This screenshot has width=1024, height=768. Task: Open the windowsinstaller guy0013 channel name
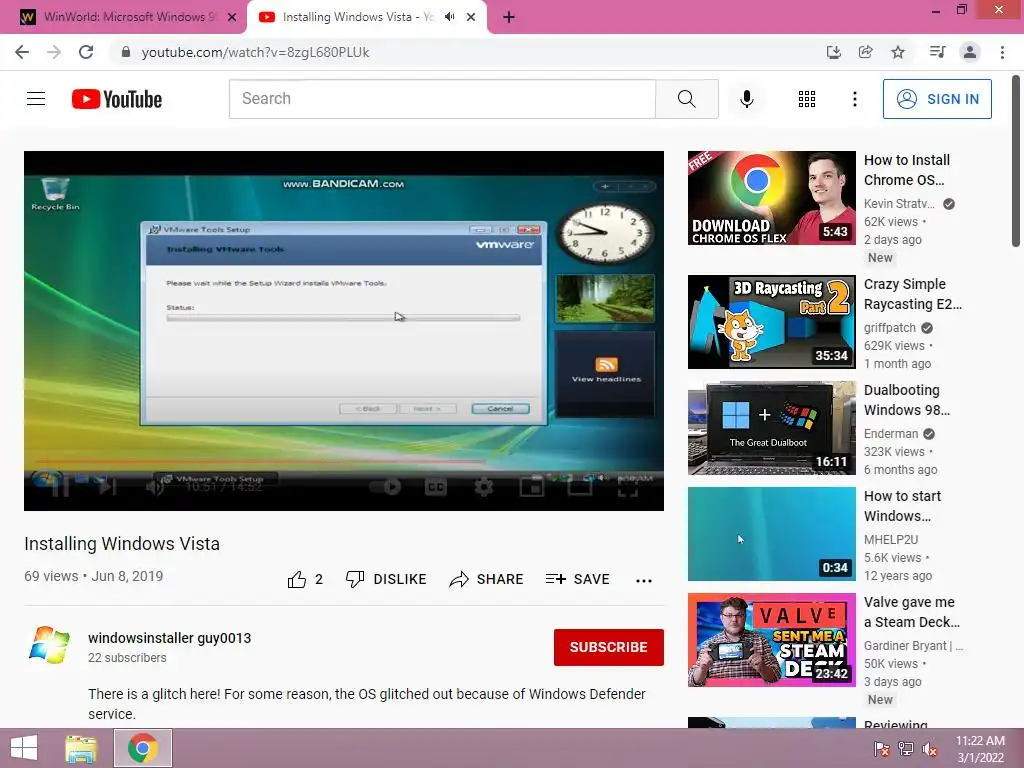click(169, 638)
